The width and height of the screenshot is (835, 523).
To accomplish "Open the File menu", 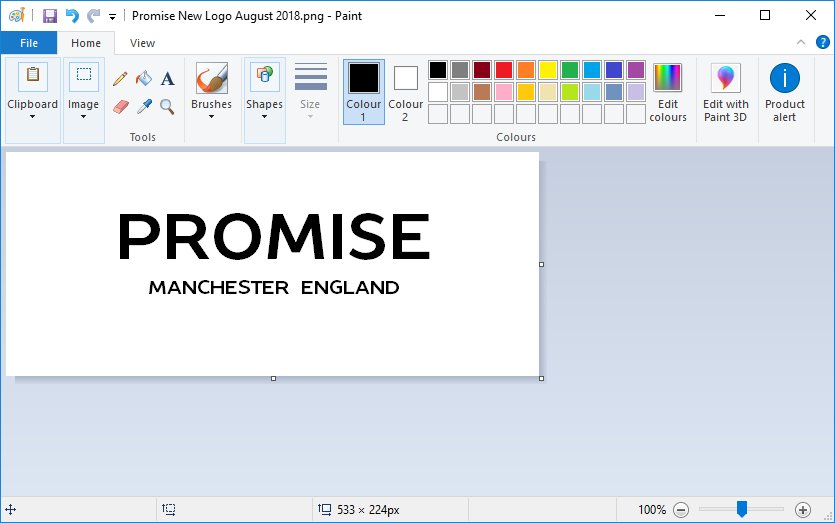I will [x=29, y=43].
